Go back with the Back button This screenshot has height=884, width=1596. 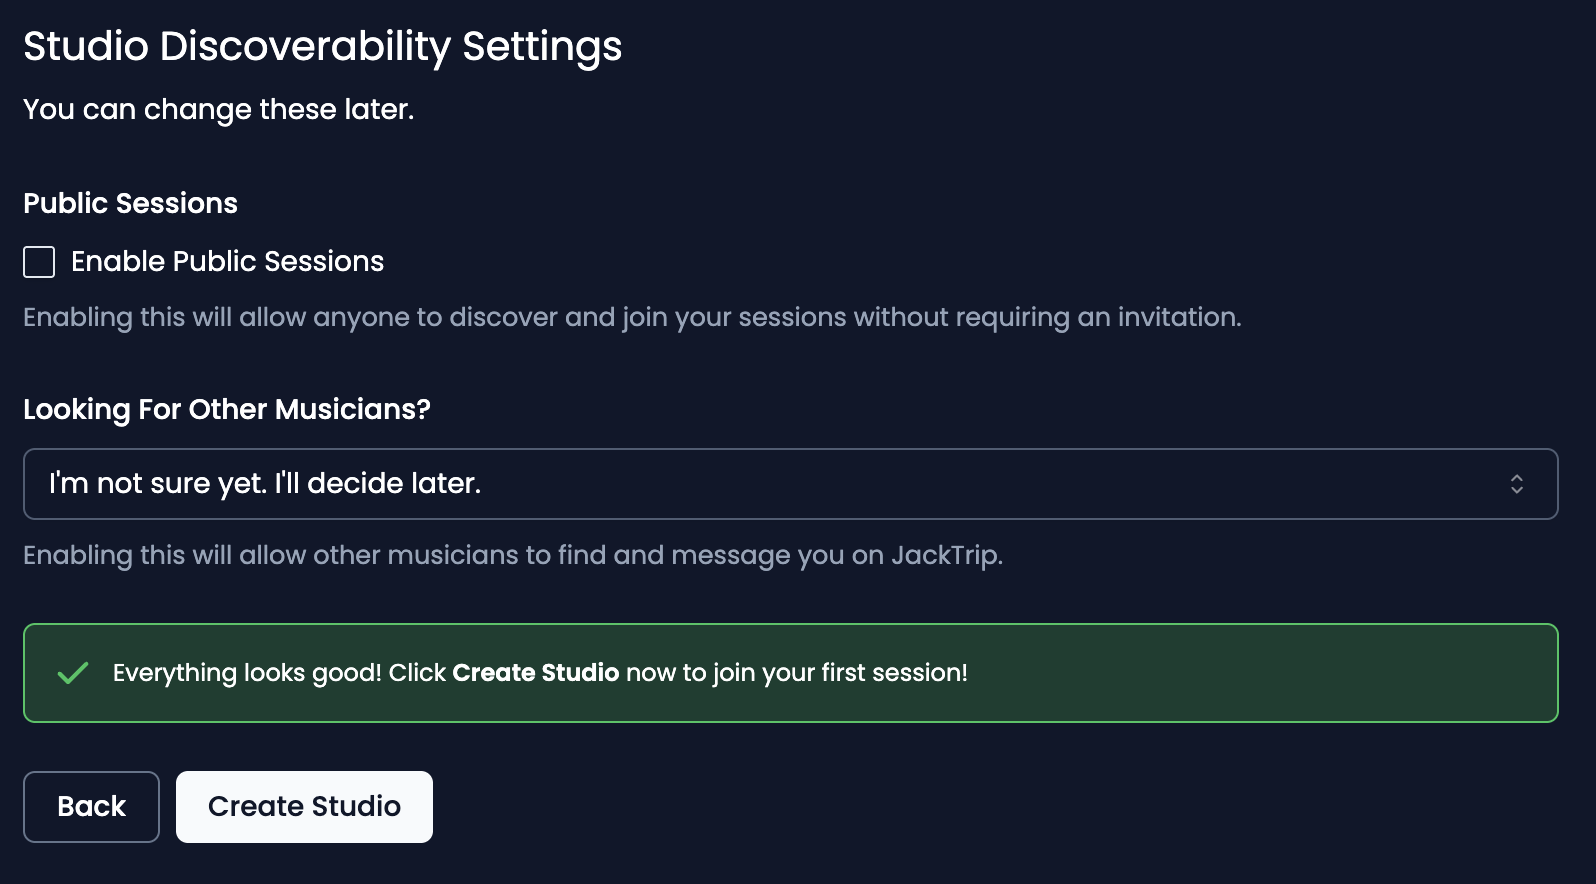click(91, 807)
